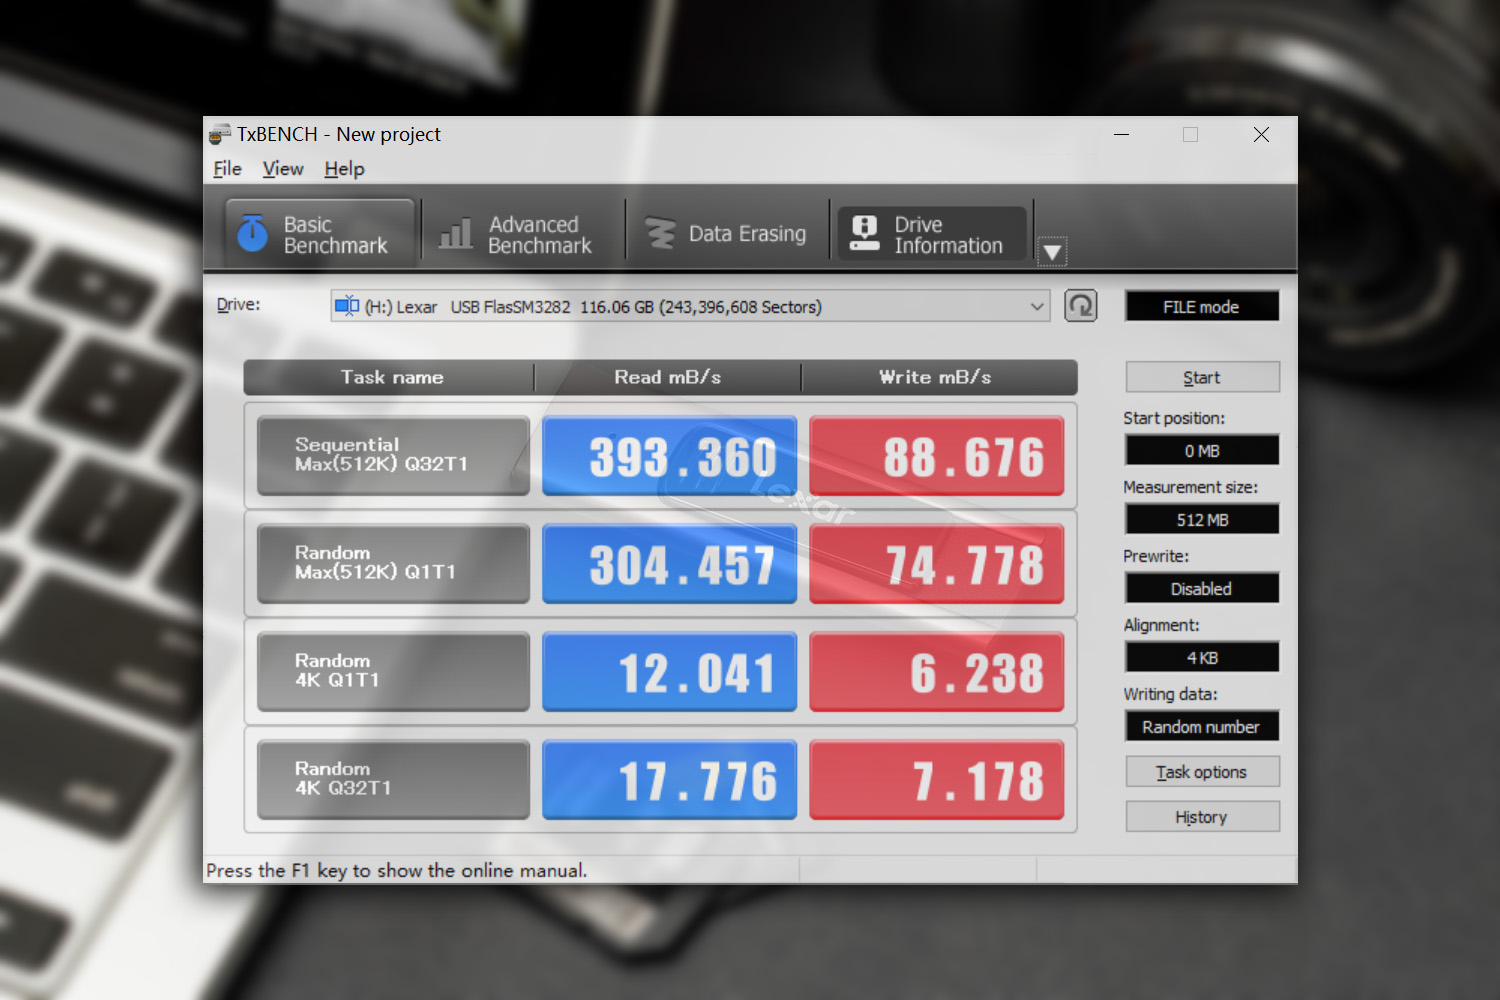
Task: Click the 12.041 read result
Action: pyautogui.click(x=670, y=672)
